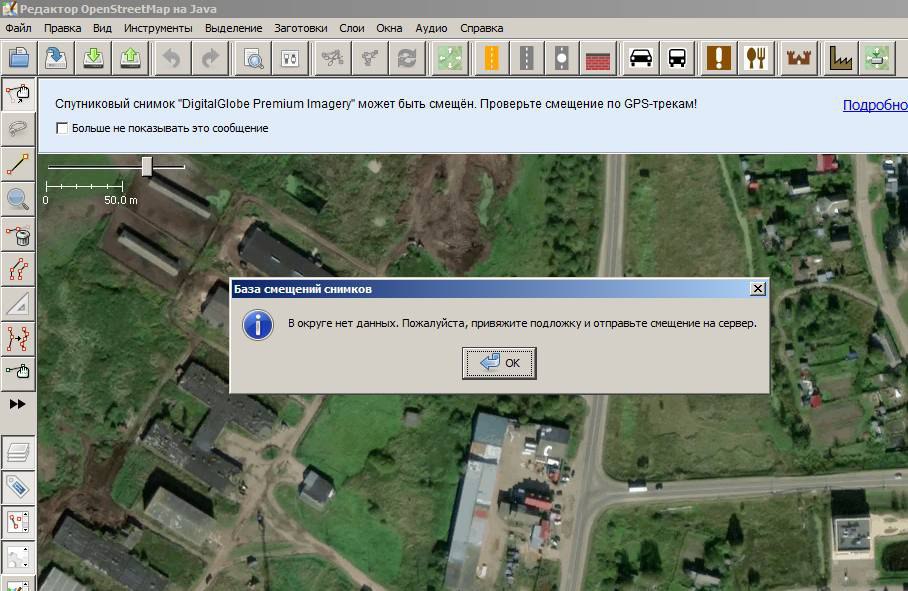Select the grey dashed road preset icon
The width and height of the screenshot is (908, 591).
526,58
